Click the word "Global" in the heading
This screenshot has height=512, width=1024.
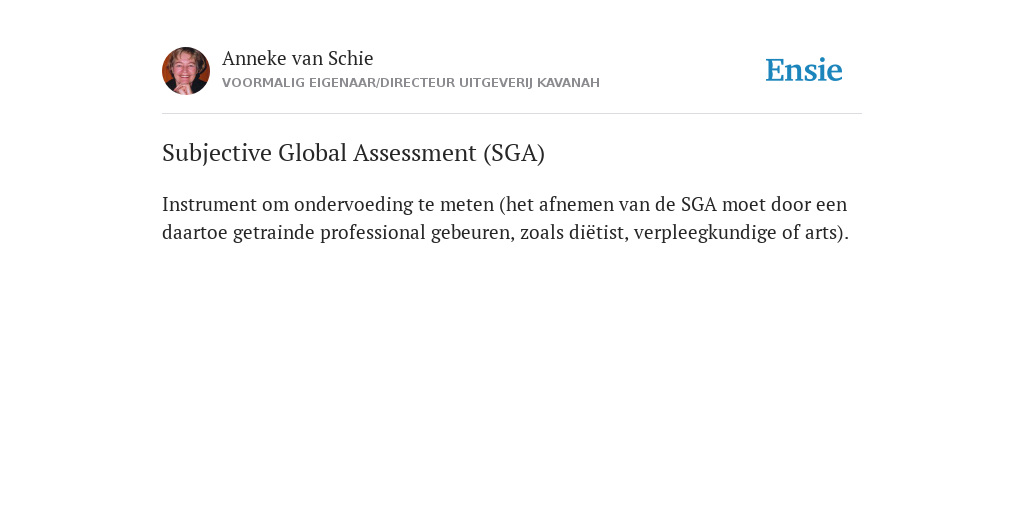click(x=313, y=153)
